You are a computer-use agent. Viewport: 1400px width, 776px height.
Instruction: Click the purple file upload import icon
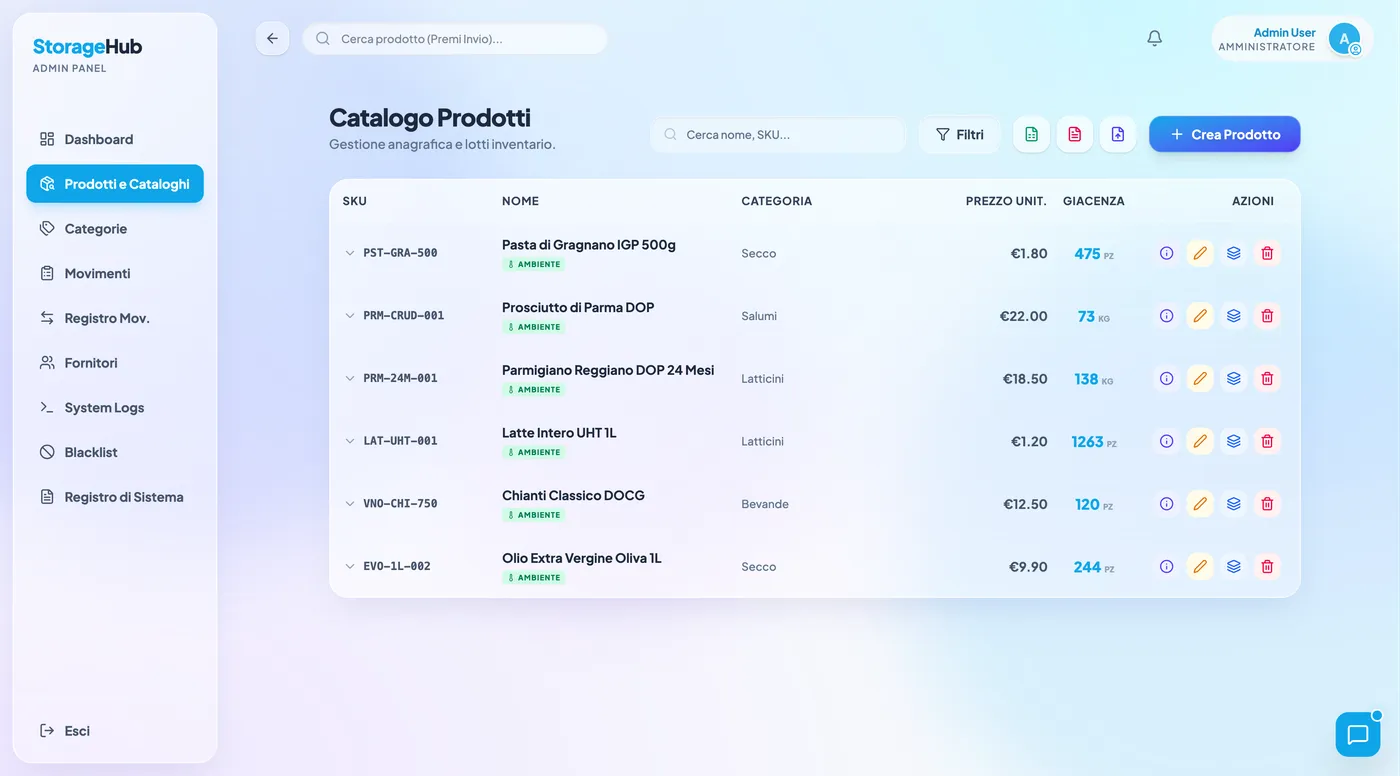pos(1118,134)
